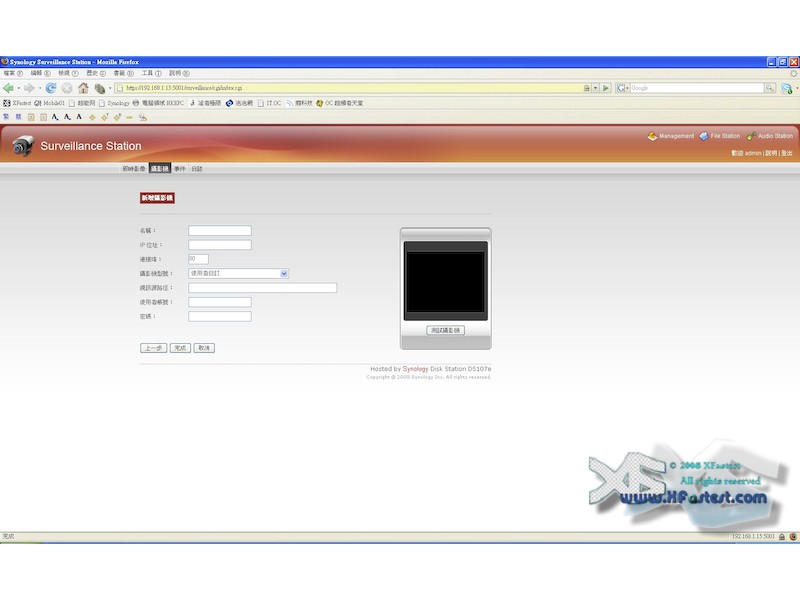Image resolution: width=800 pixels, height=600 pixels.
Task: Click the 測試攝影機 test camera button
Action: pyautogui.click(x=445, y=331)
